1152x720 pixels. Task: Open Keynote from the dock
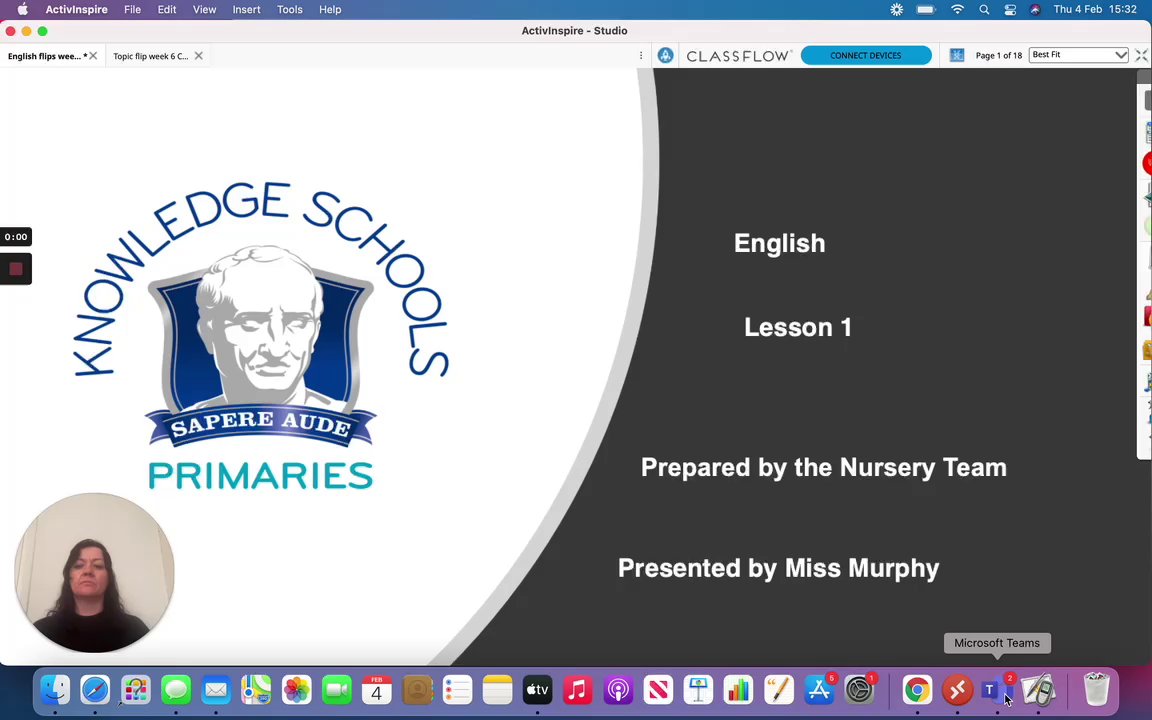pos(699,690)
